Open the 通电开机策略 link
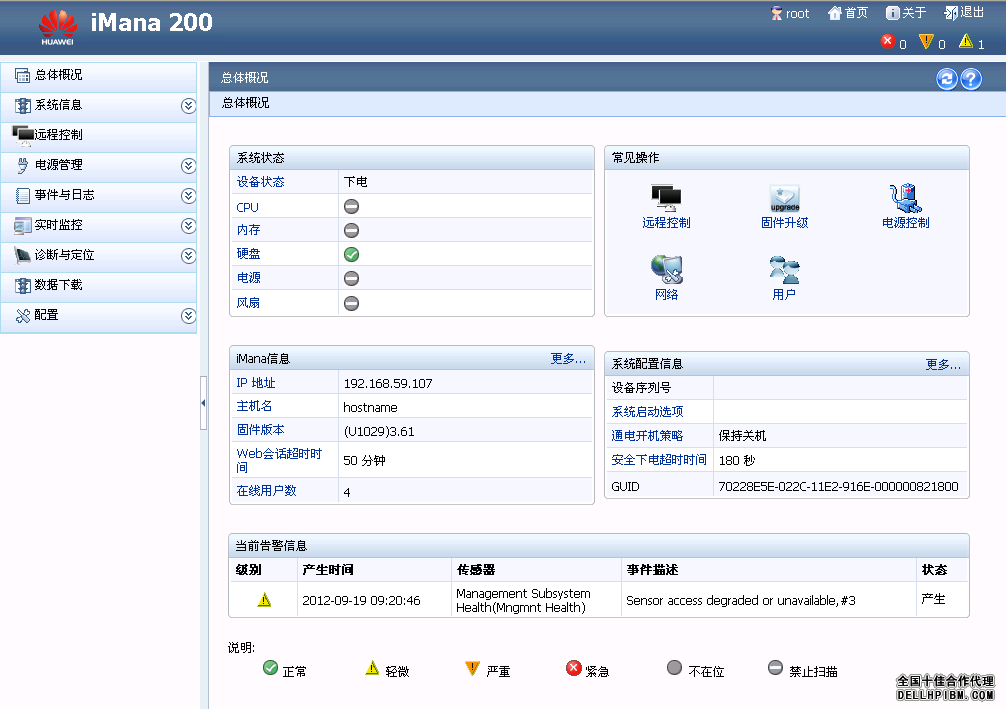The height and width of the screenshot is (709, 1006). click(647, 436)
